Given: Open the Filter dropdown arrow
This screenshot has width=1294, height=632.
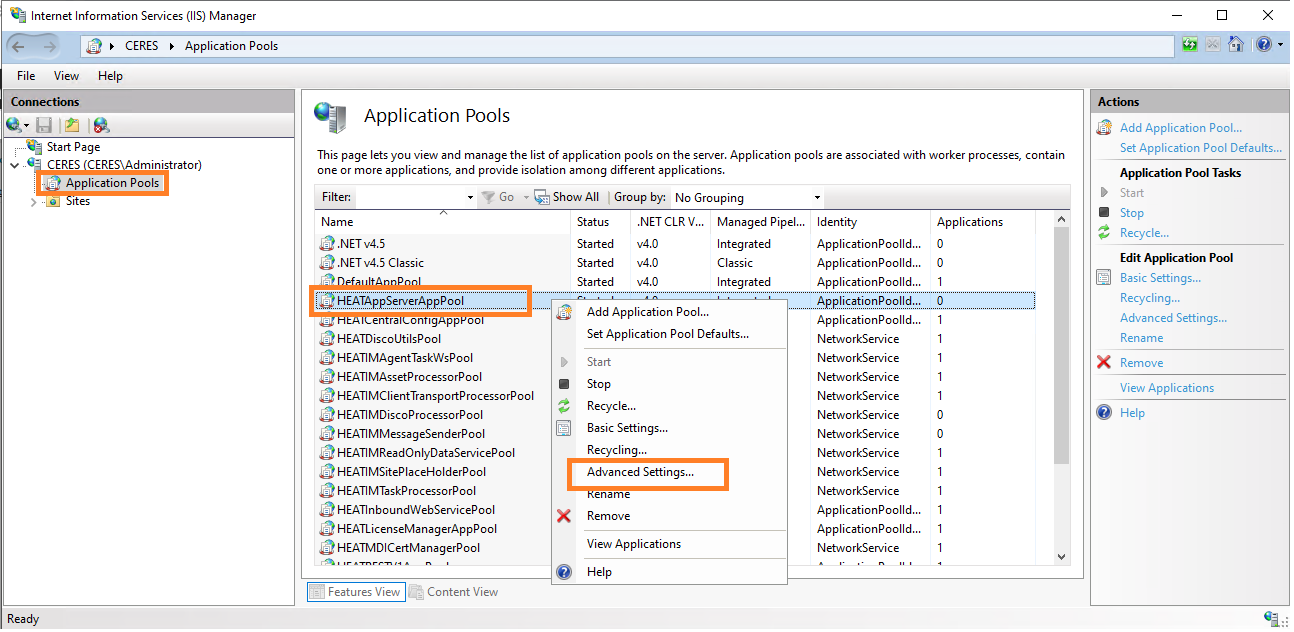Looking at the screenshot, I should (x=470, y=197).
